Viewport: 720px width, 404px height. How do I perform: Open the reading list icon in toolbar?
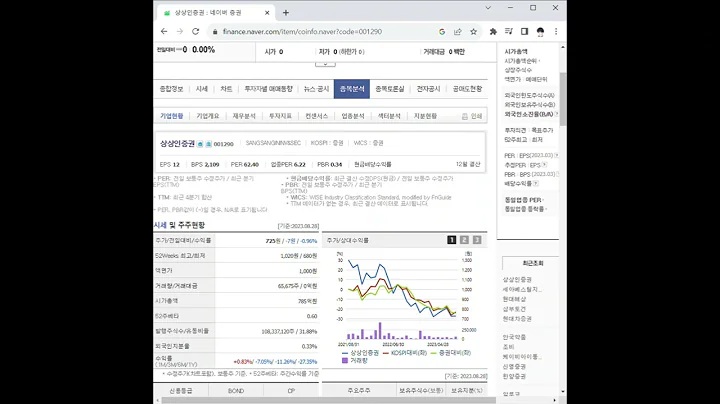click(x=509, y=31)
